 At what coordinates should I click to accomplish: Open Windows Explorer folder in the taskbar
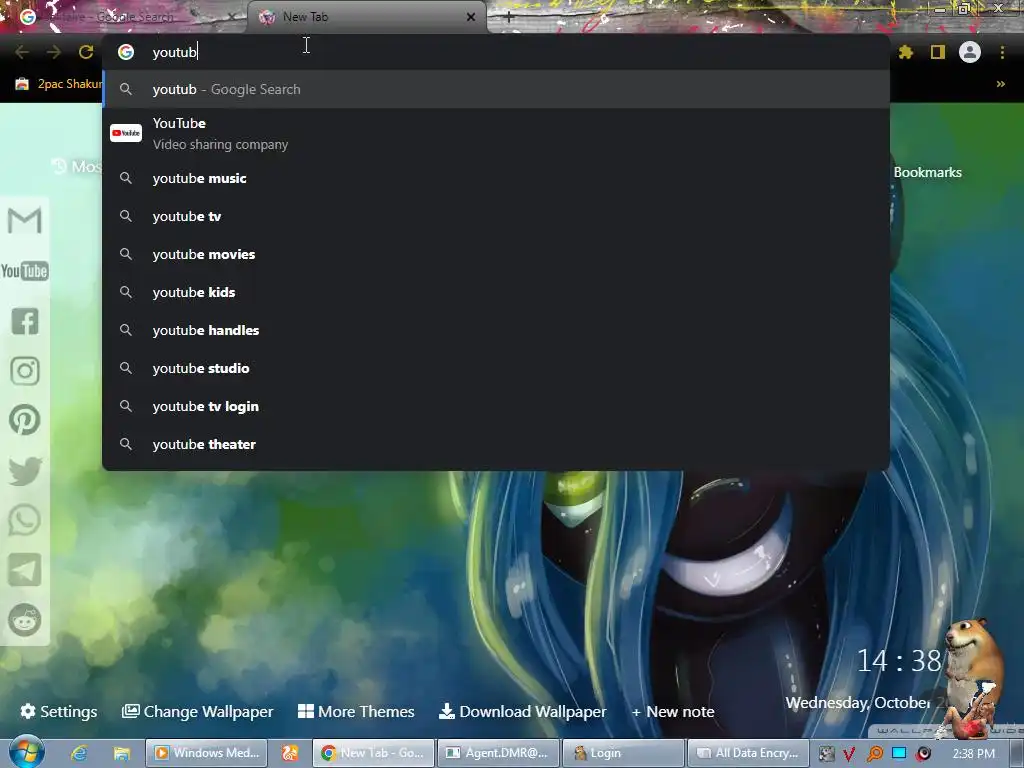[121, 753]
